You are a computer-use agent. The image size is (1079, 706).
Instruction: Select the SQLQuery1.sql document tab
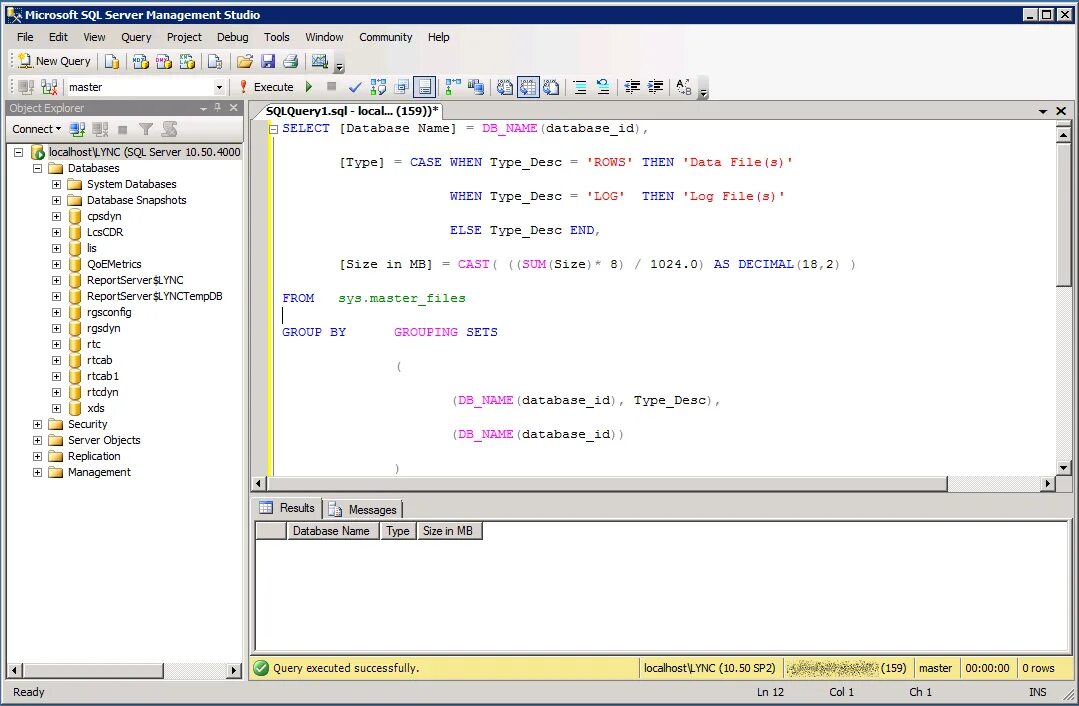351,111
